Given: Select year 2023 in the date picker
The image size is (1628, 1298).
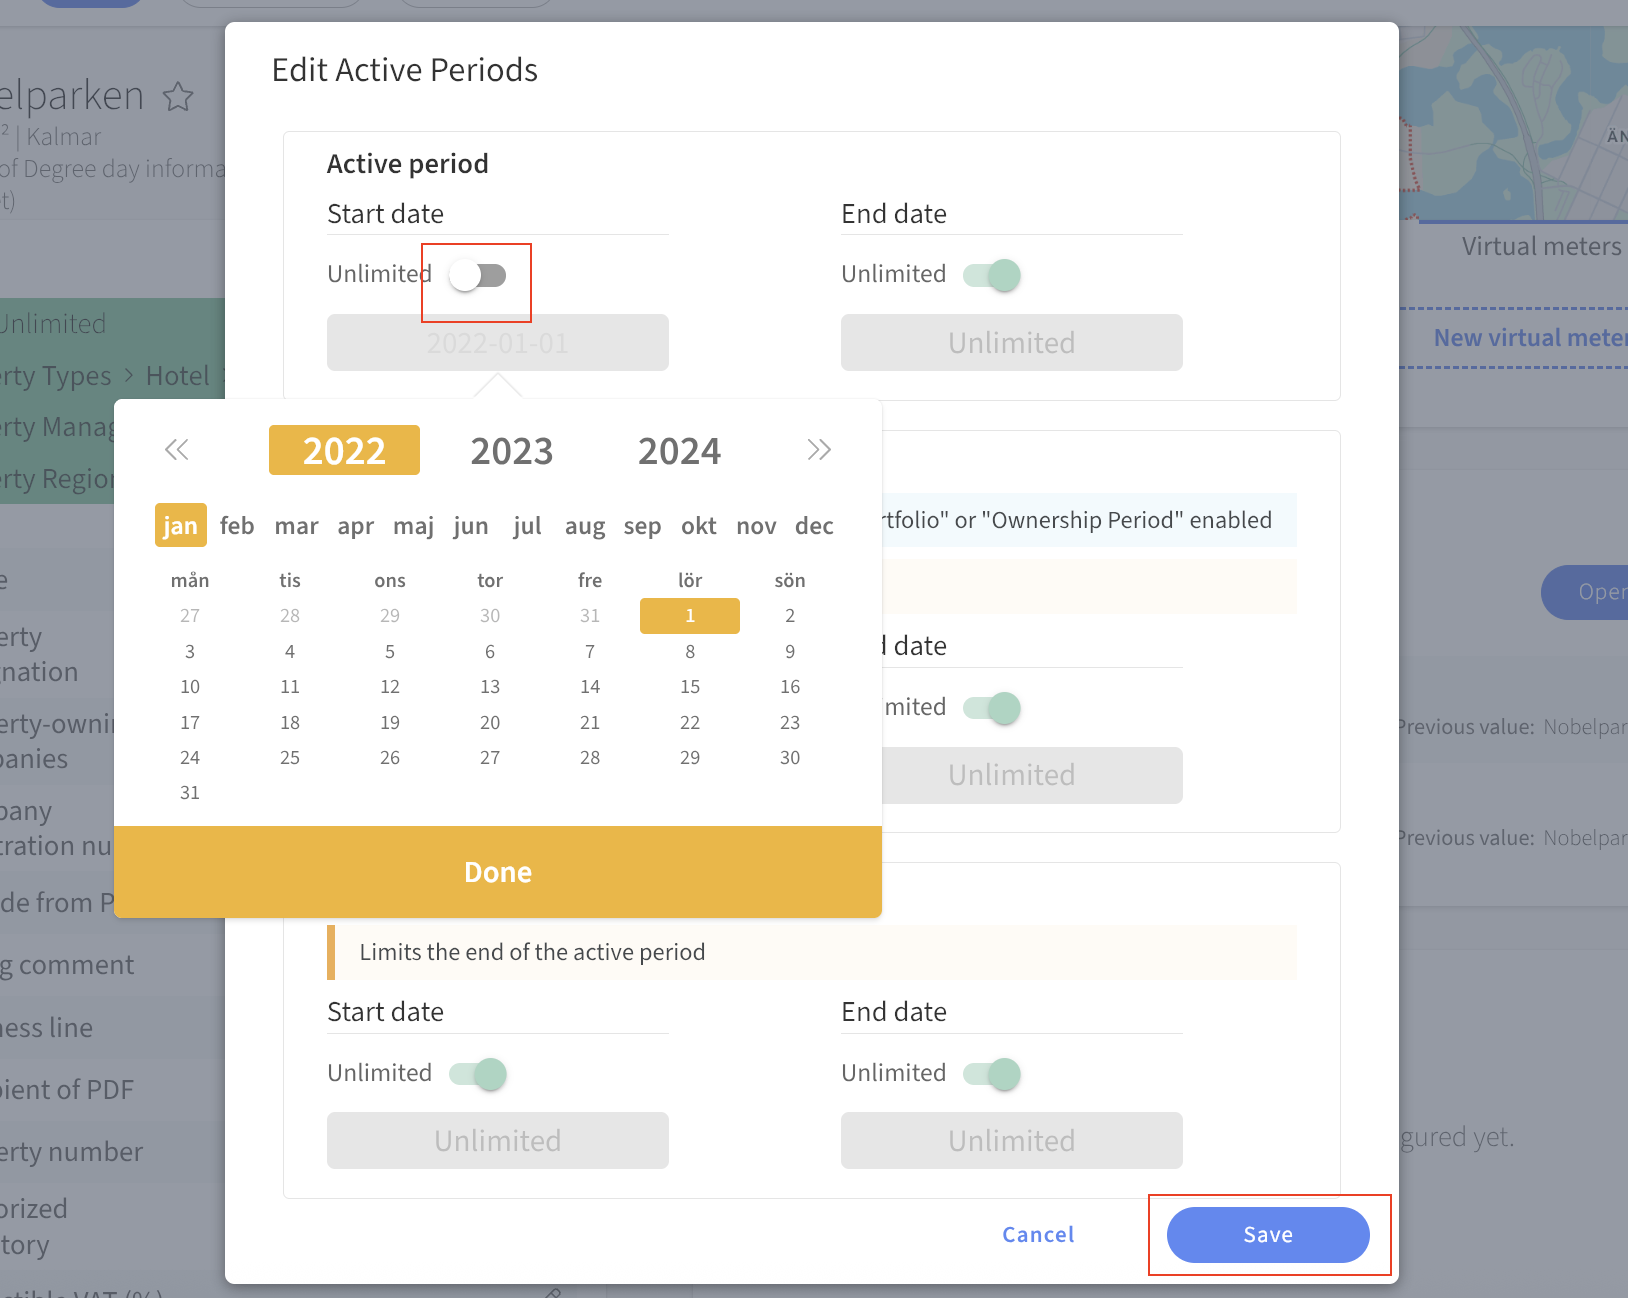Looking at the screenshot, I should (x=512, y=451).
